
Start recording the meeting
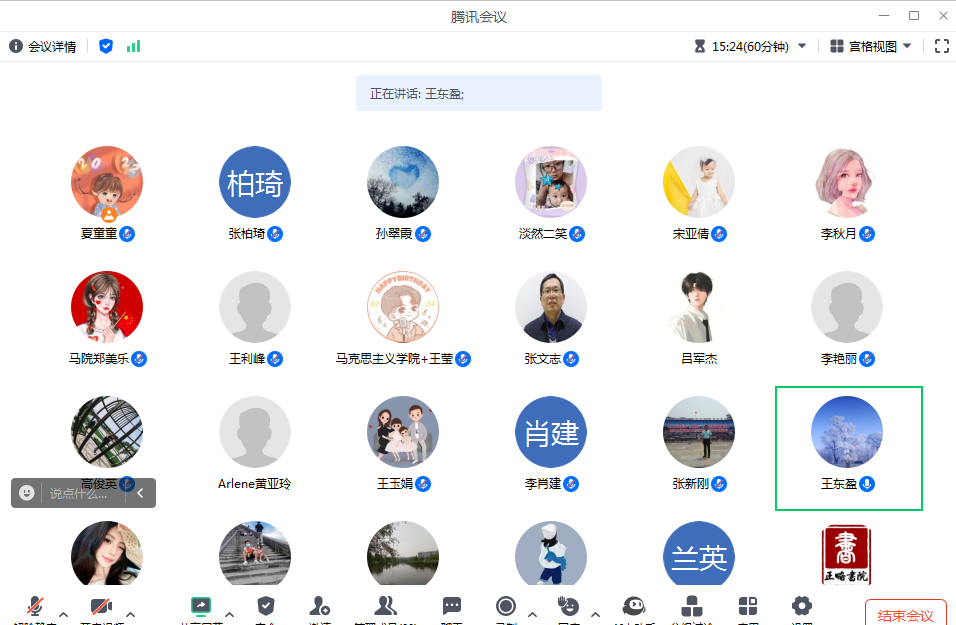505,607
